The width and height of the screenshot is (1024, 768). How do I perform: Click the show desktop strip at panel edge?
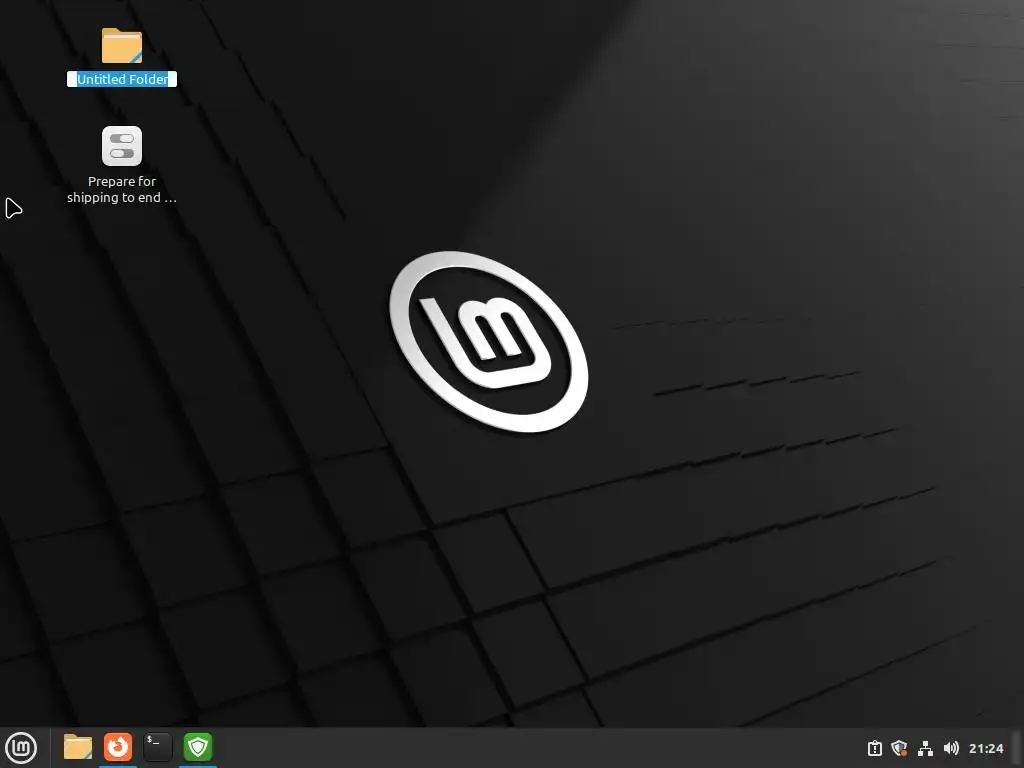click(1016, 748)
